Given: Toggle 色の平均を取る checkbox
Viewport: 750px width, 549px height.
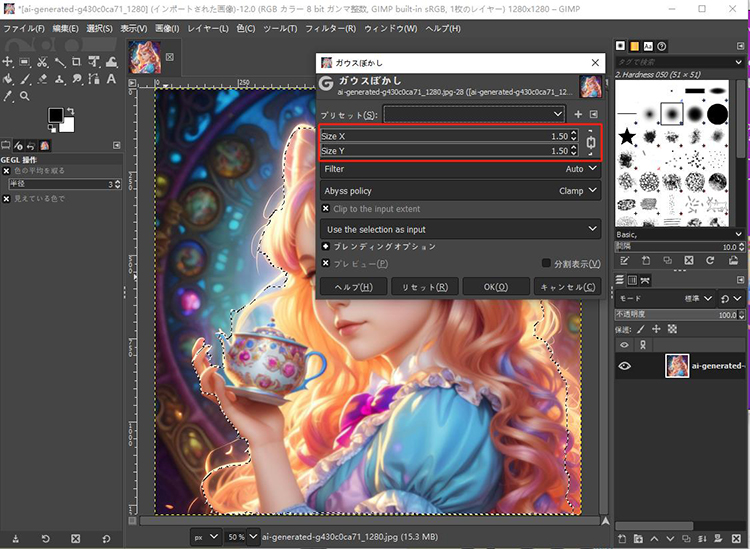Looking at the screenshot, I should point(6,171).
